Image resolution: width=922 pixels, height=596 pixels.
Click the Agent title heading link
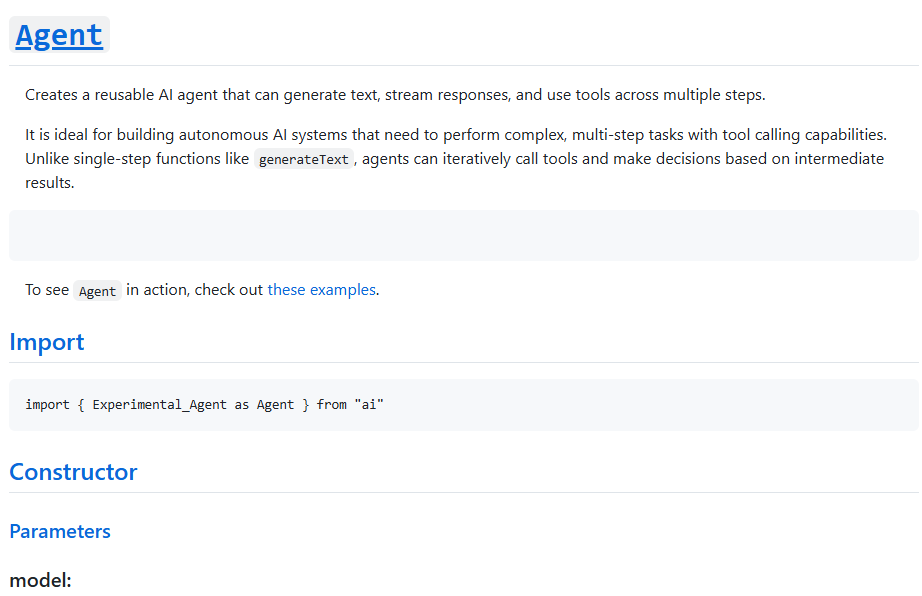pos(59,35)
